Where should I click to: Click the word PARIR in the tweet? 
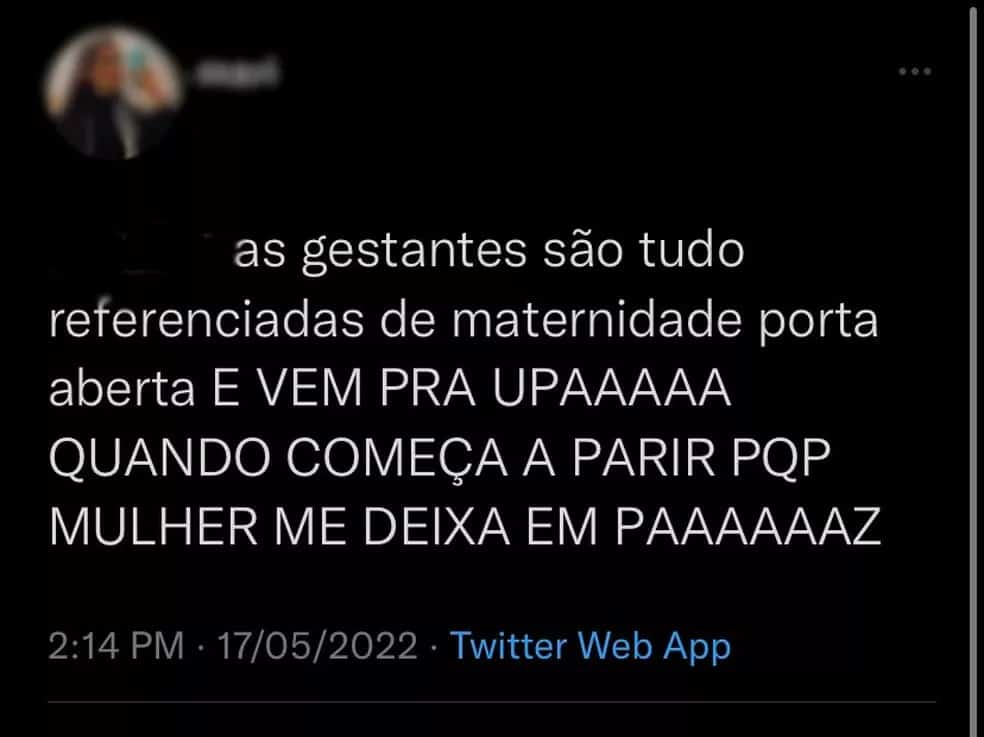point(643,458)
